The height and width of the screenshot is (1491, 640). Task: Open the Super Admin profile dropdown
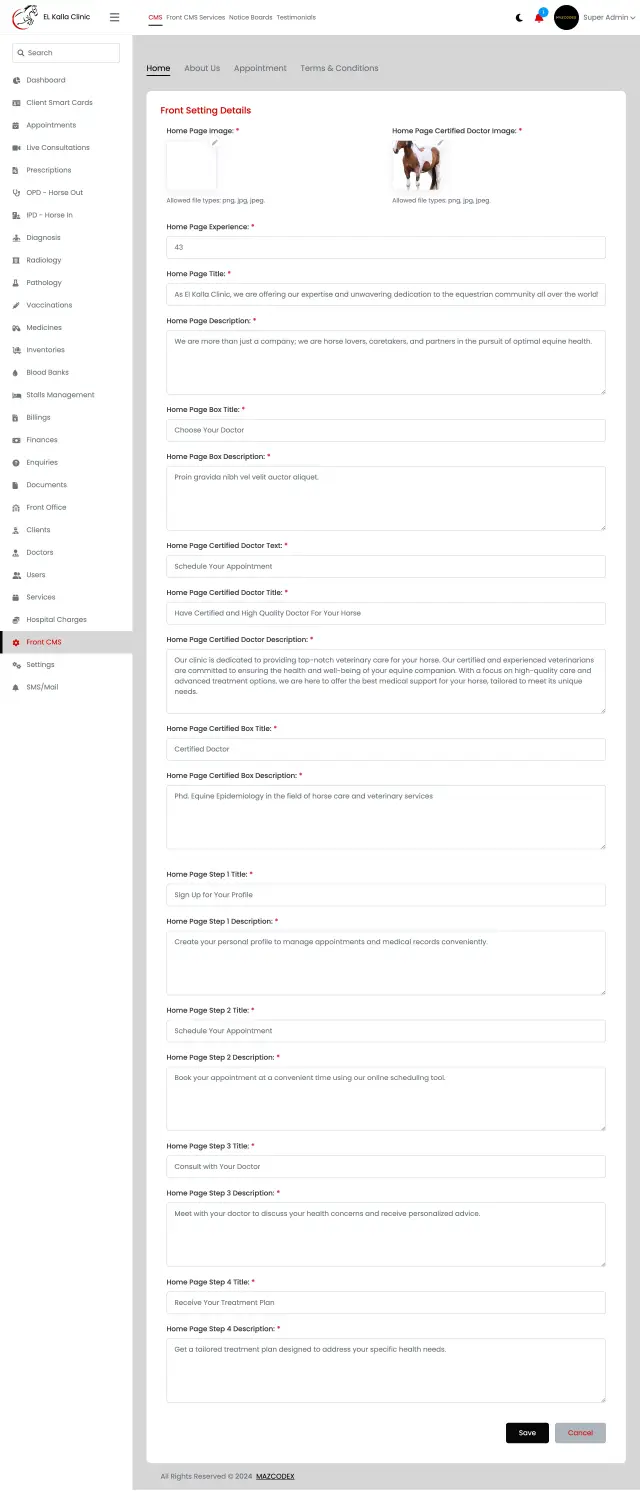click(x=607, y=17)
